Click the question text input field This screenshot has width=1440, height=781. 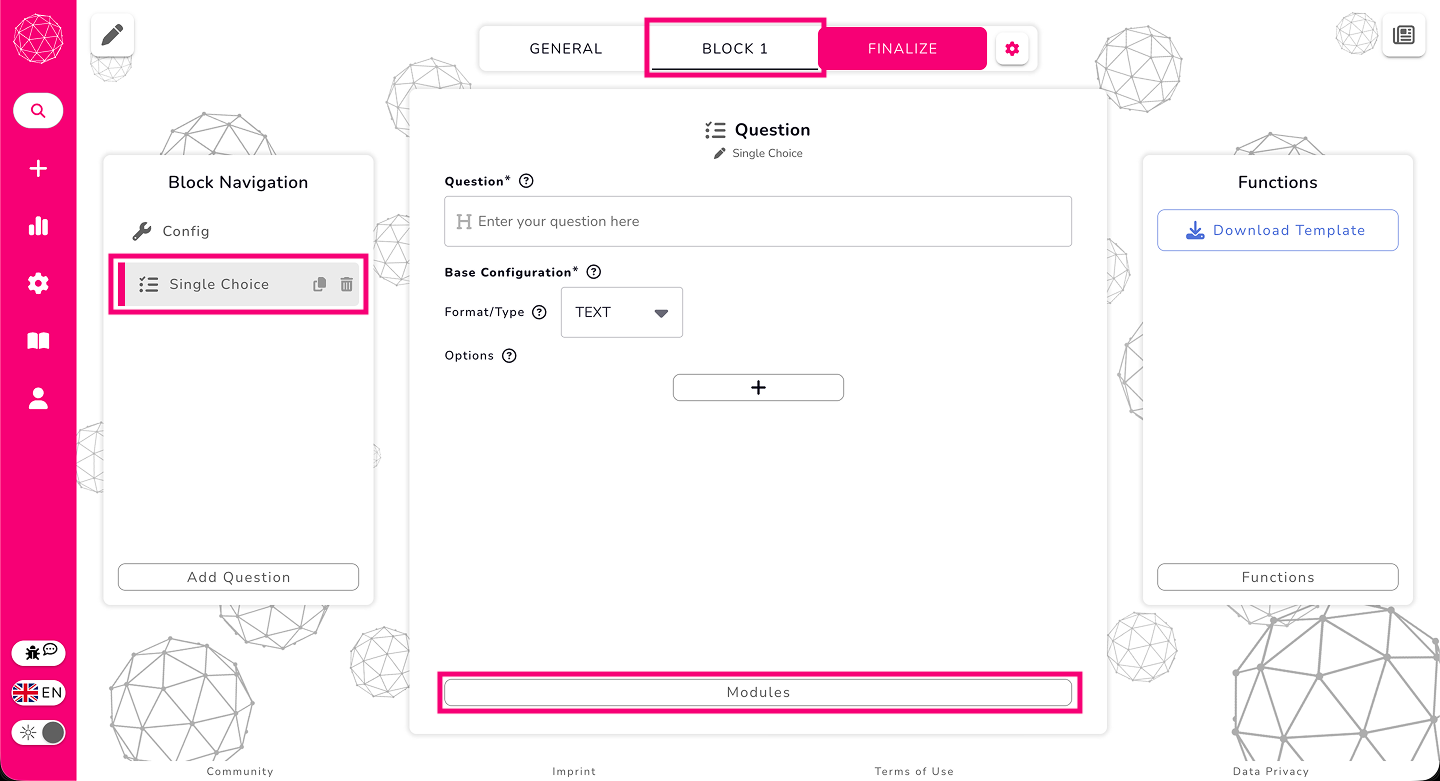[757, 221]
